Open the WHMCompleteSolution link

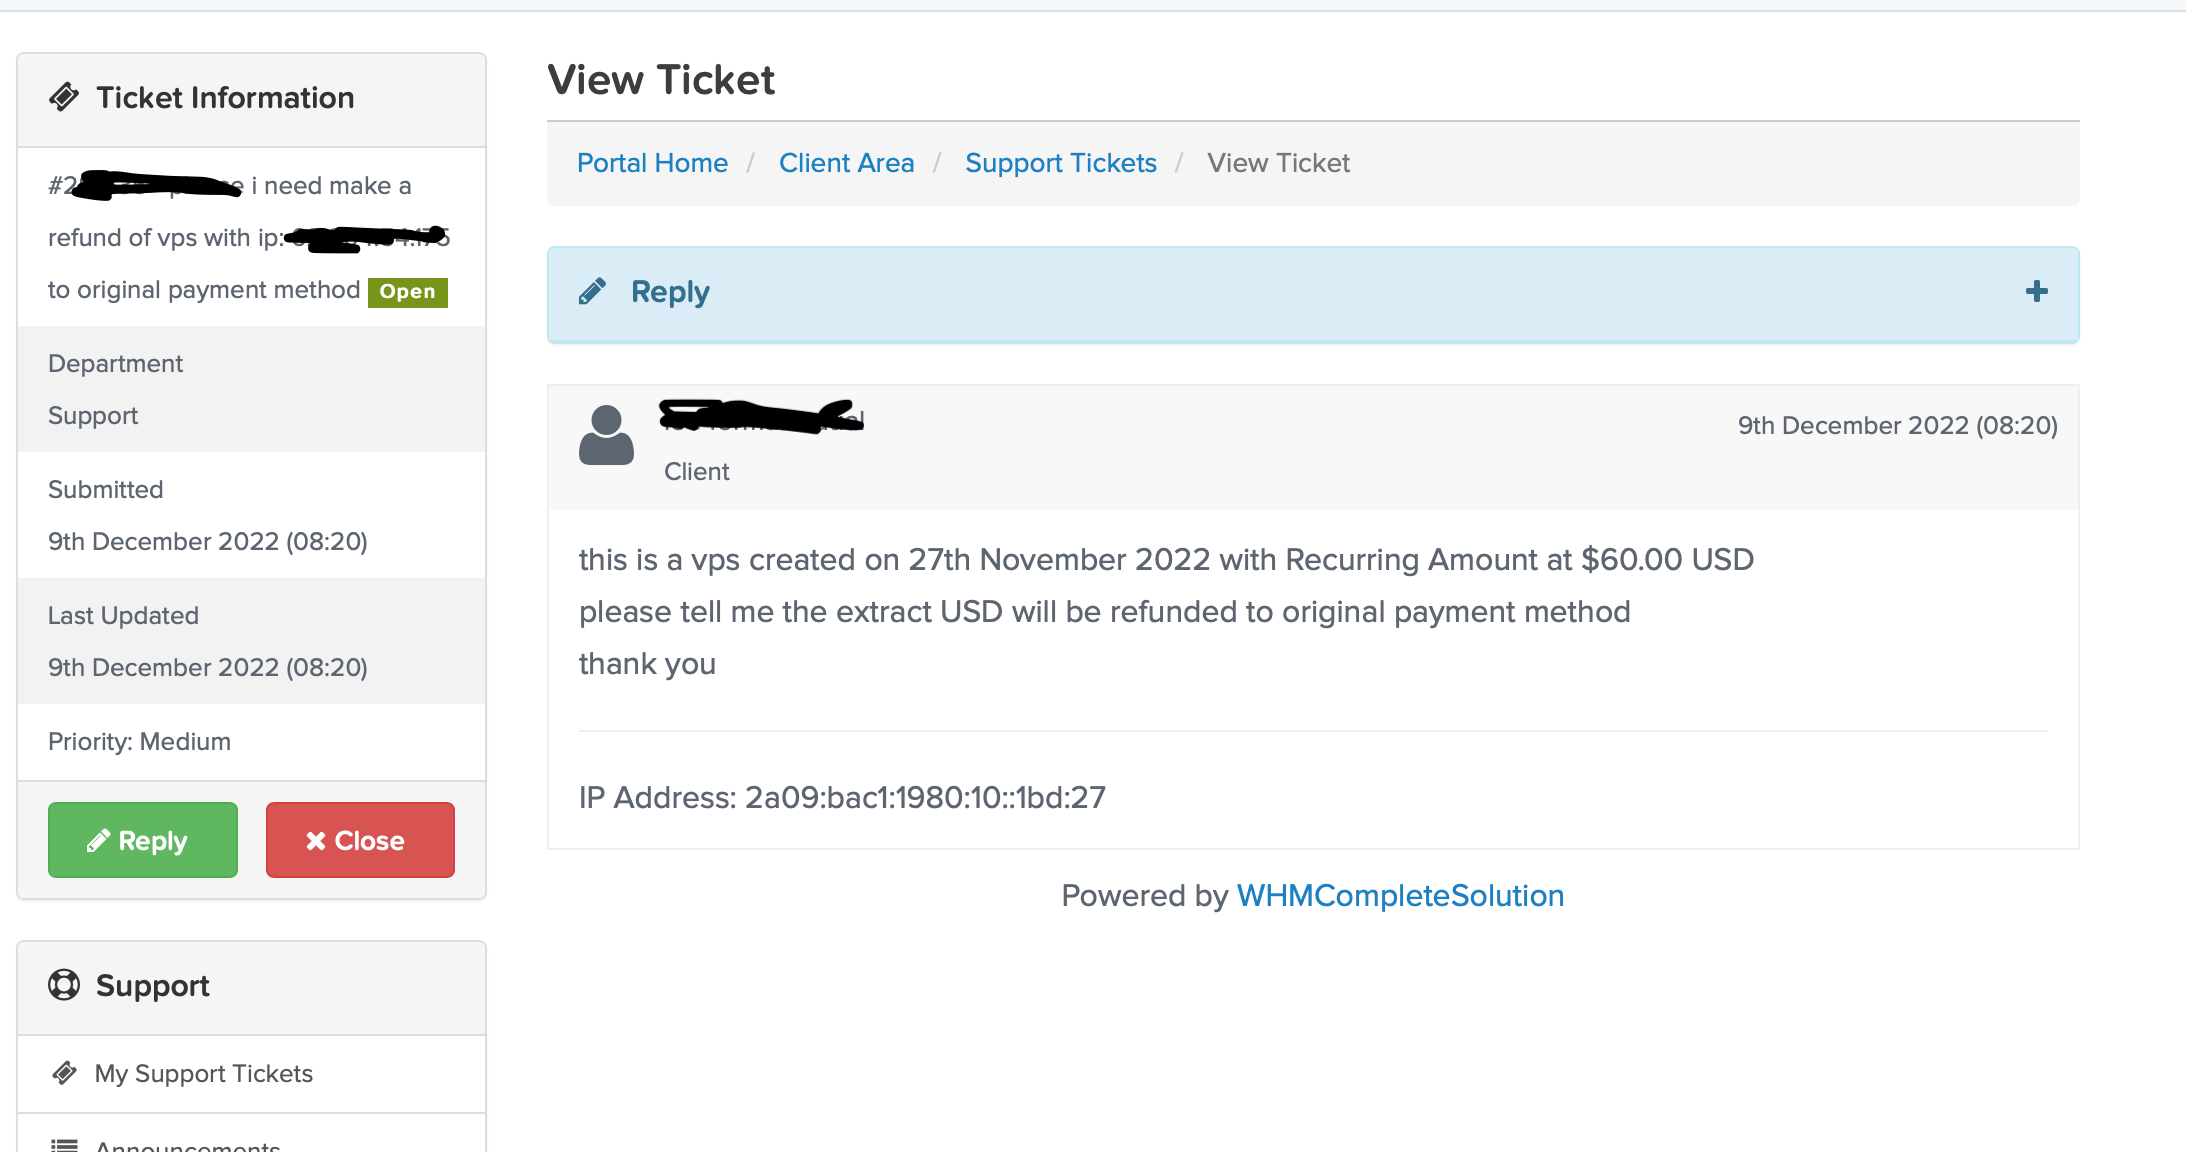pos(1400,895)
